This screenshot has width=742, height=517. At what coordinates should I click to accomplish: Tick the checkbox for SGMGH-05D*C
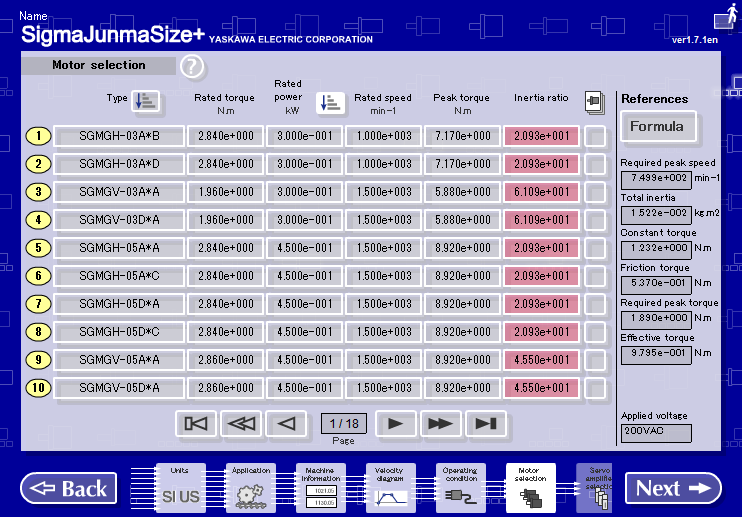[595, 332]
